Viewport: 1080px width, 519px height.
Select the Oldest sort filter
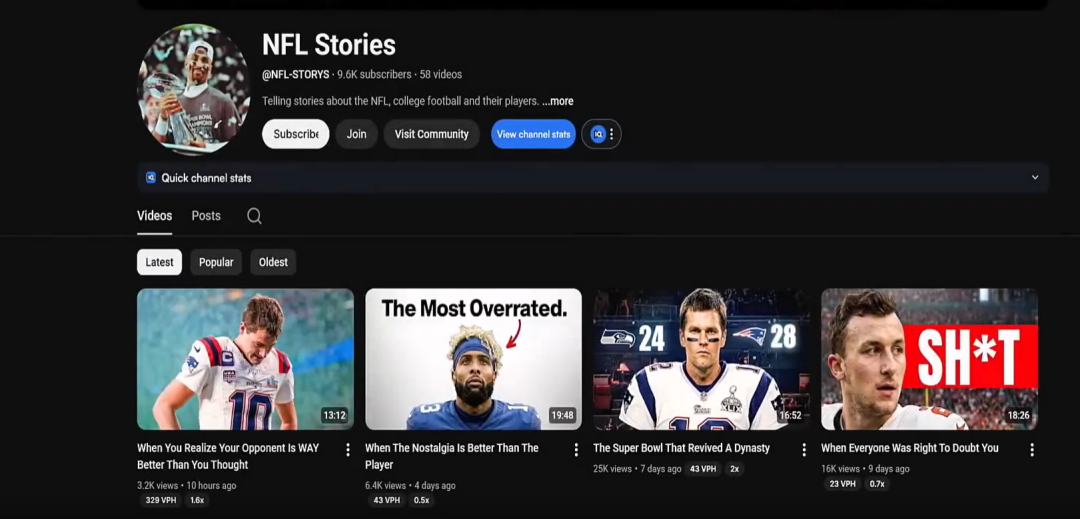[x=273, y=262]
